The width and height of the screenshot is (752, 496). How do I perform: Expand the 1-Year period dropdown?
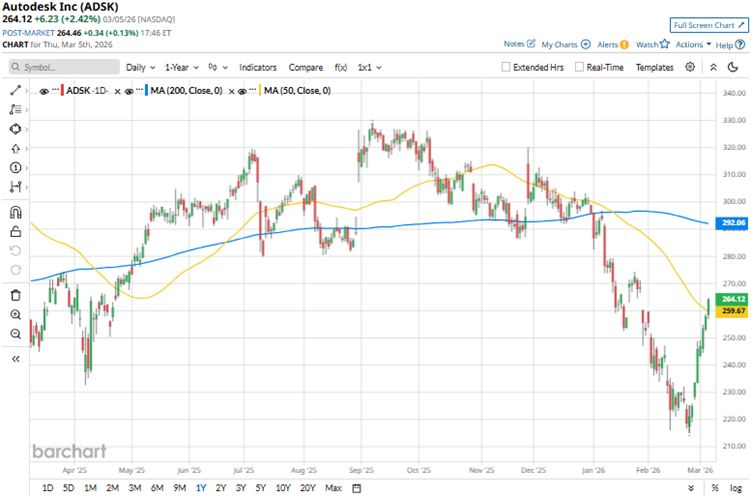pyautogui.click(x=182, y=67)
